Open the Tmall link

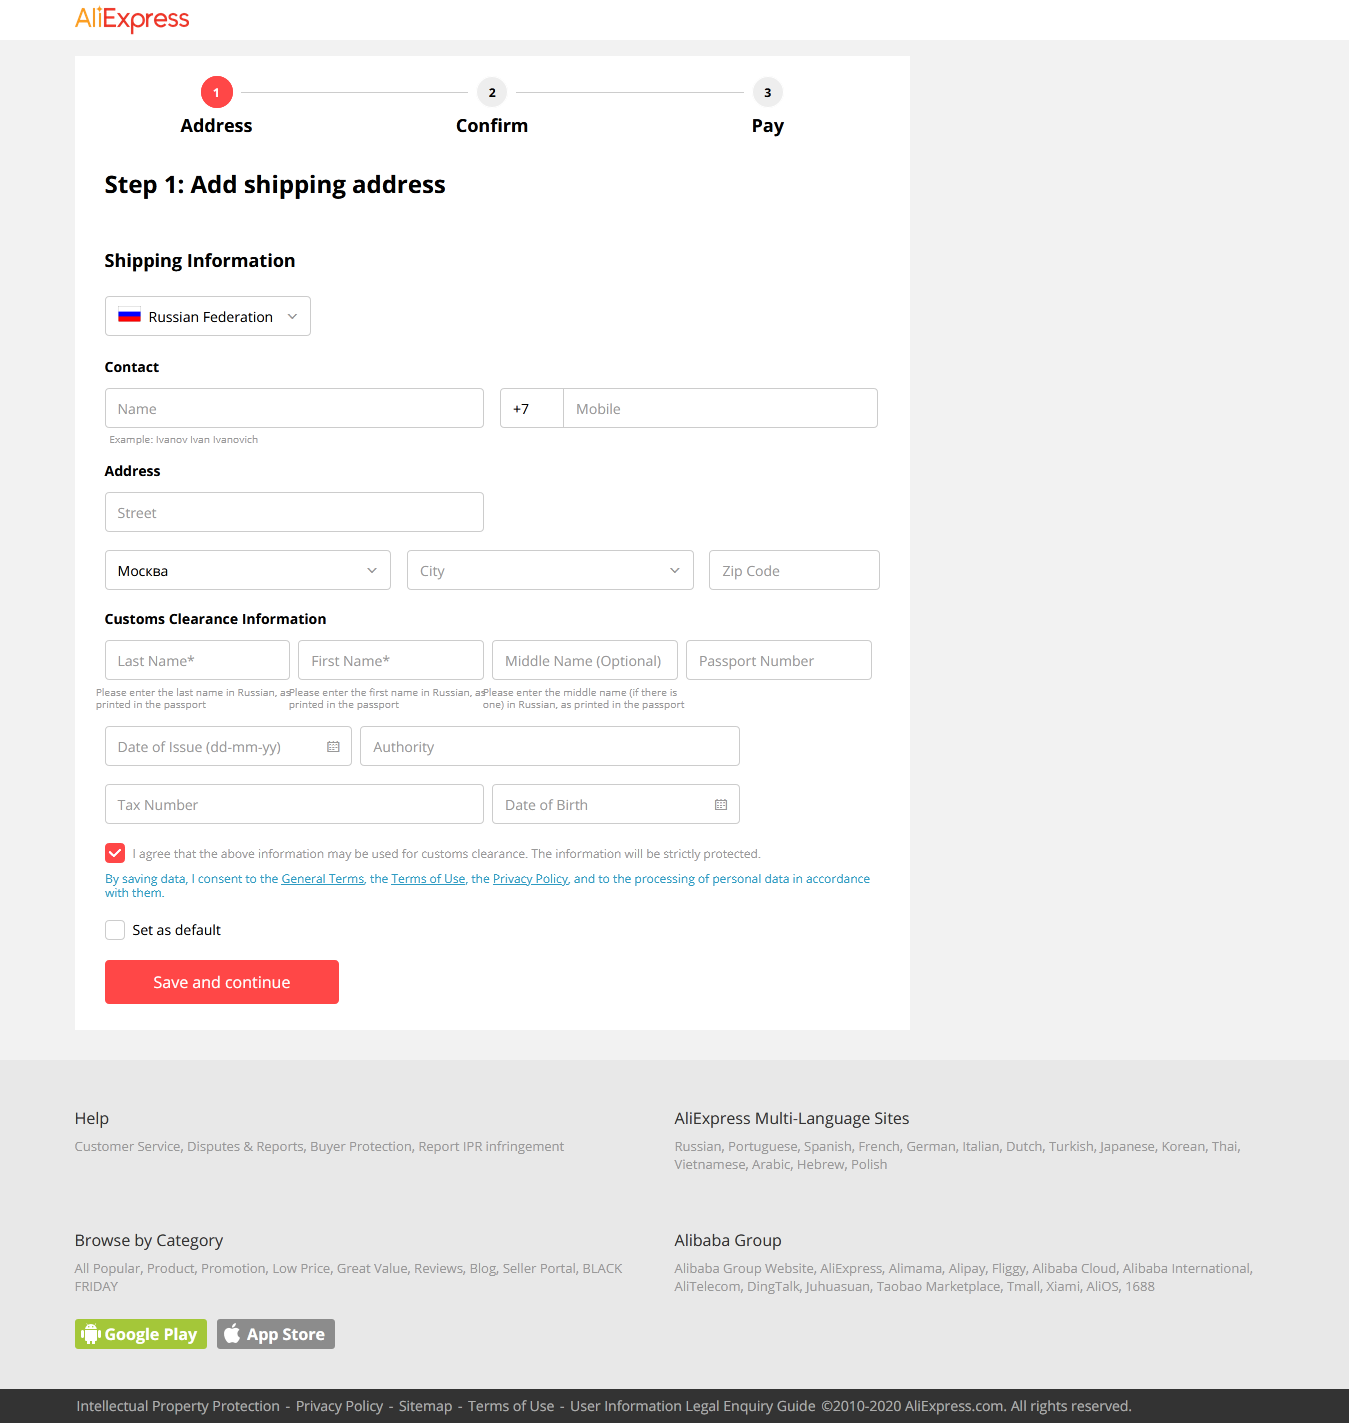pos(1022,1286)
